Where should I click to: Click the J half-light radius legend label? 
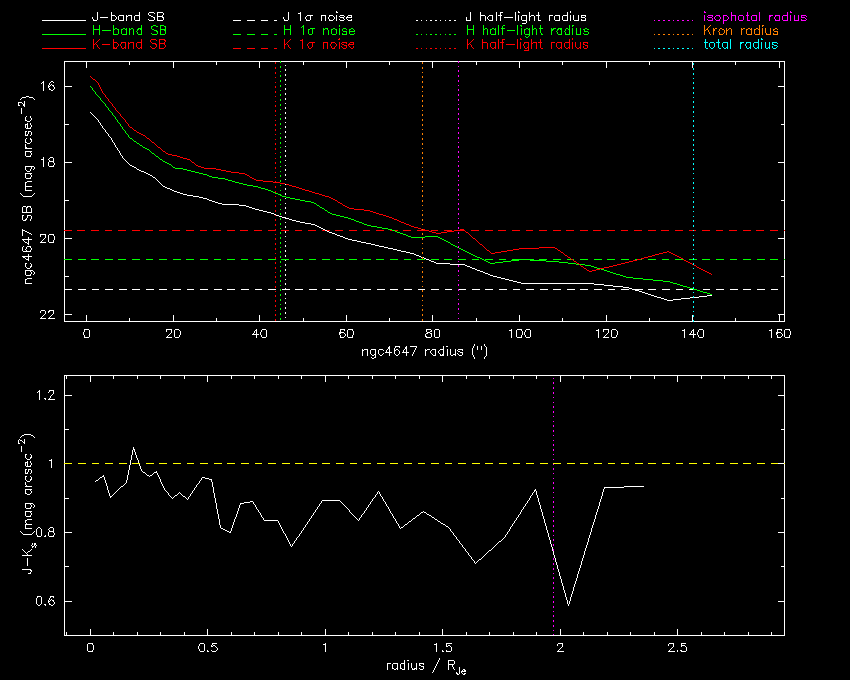[x=527, y=18]
